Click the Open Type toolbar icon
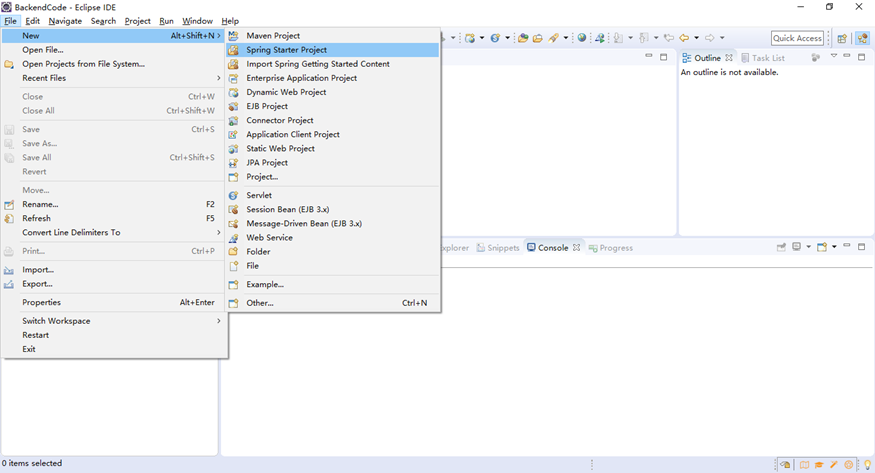 [x=523, y=38]
